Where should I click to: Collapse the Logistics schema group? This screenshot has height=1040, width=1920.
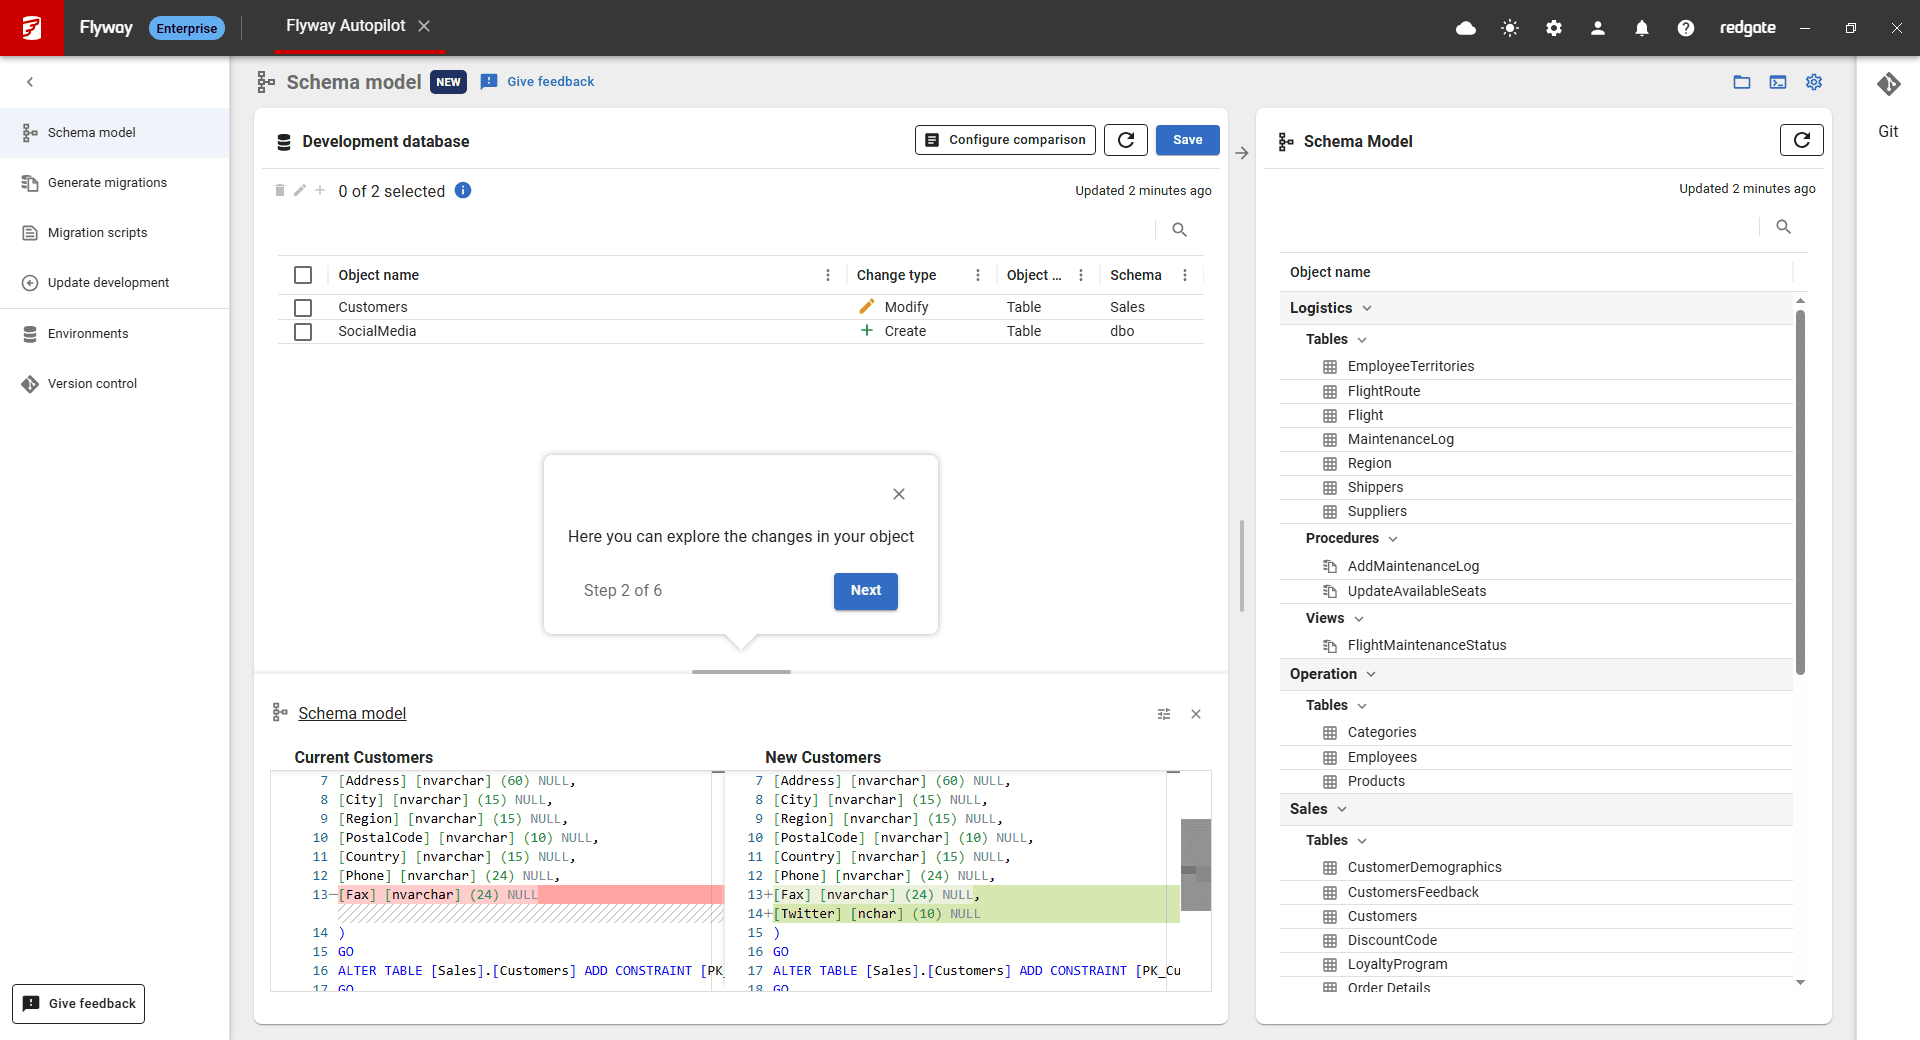[1367, 308]
